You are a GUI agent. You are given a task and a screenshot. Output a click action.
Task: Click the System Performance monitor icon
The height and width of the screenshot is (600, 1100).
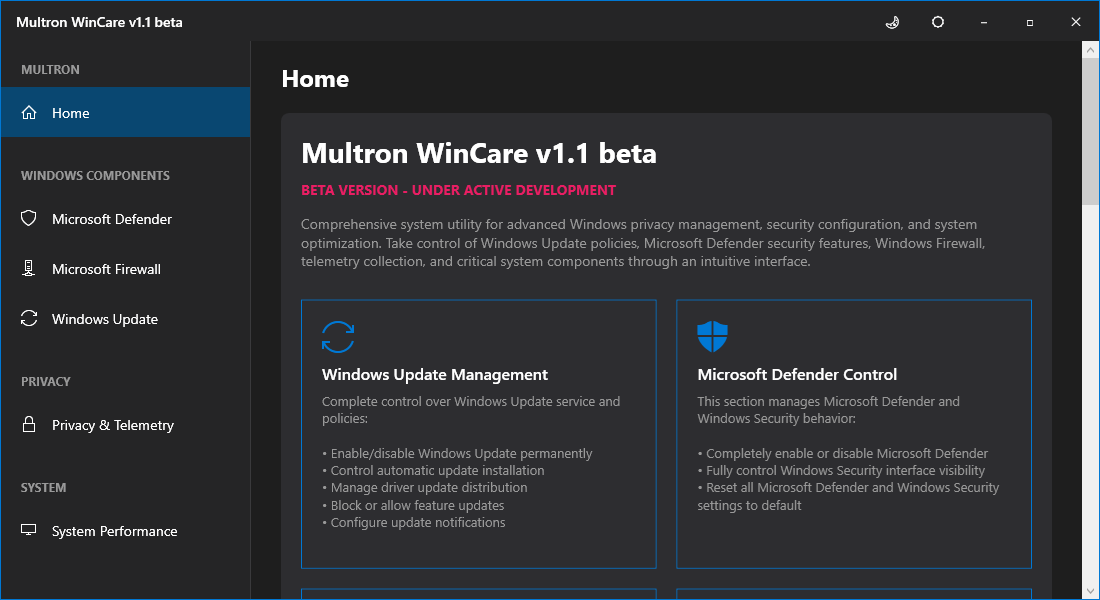pos(29,530)
